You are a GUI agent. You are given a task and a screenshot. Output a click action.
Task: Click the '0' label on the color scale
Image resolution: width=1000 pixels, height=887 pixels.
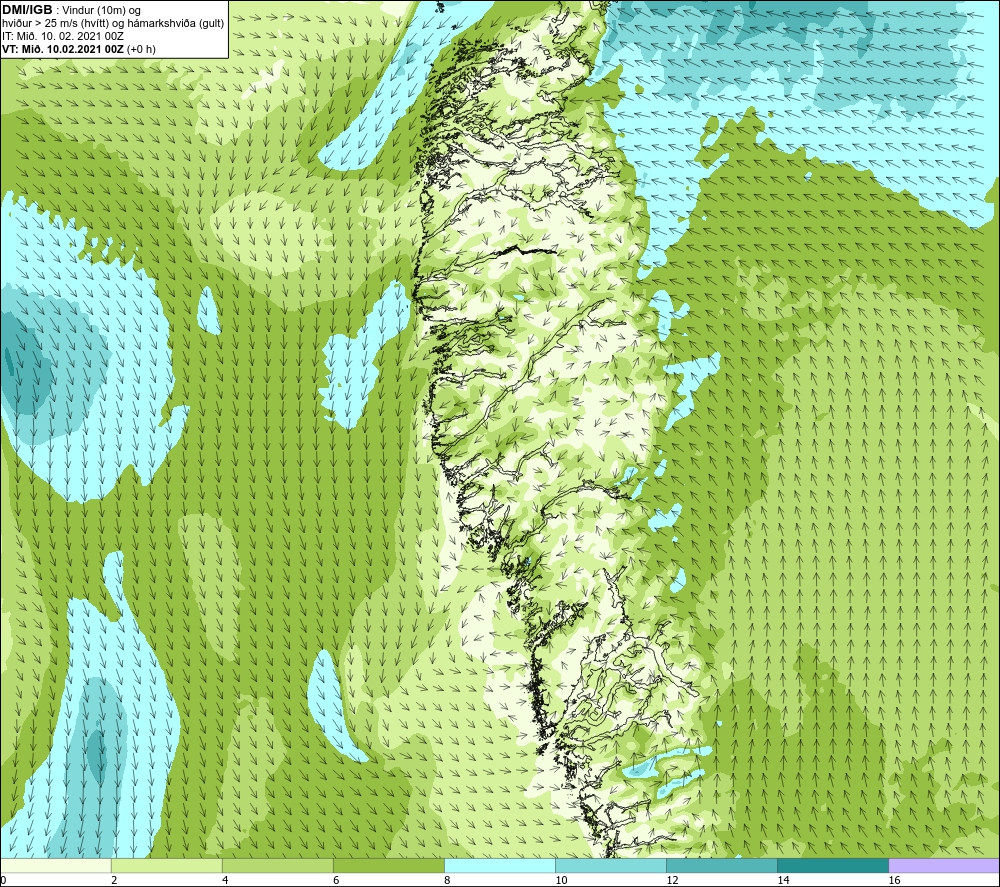tap(4, 880)
